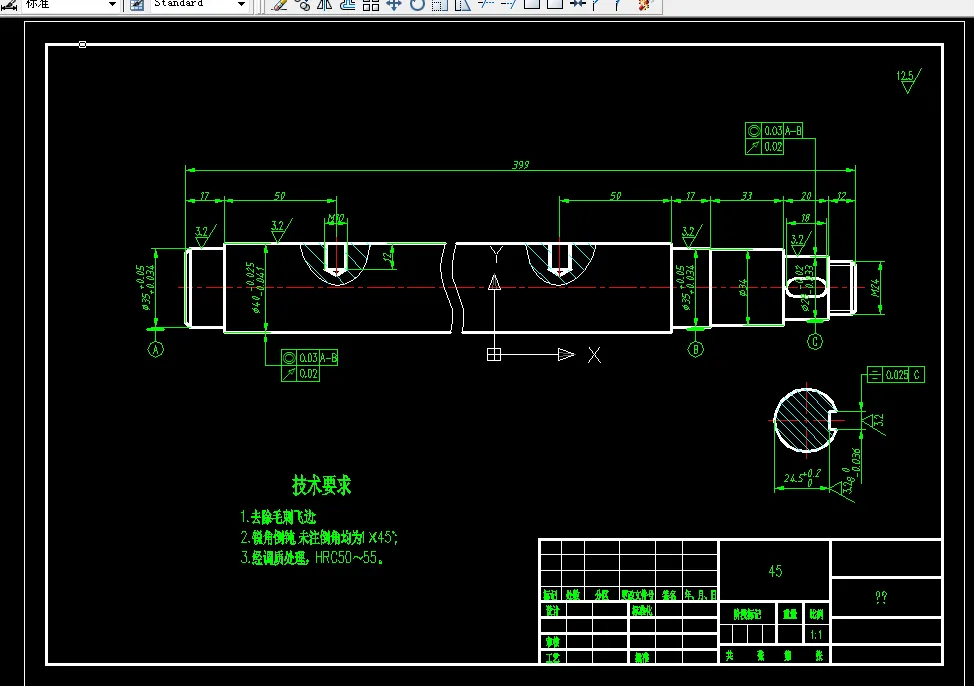Screen dimensions: 974x686
Task: Select the Break tool
Action: [x=555, y=5]
